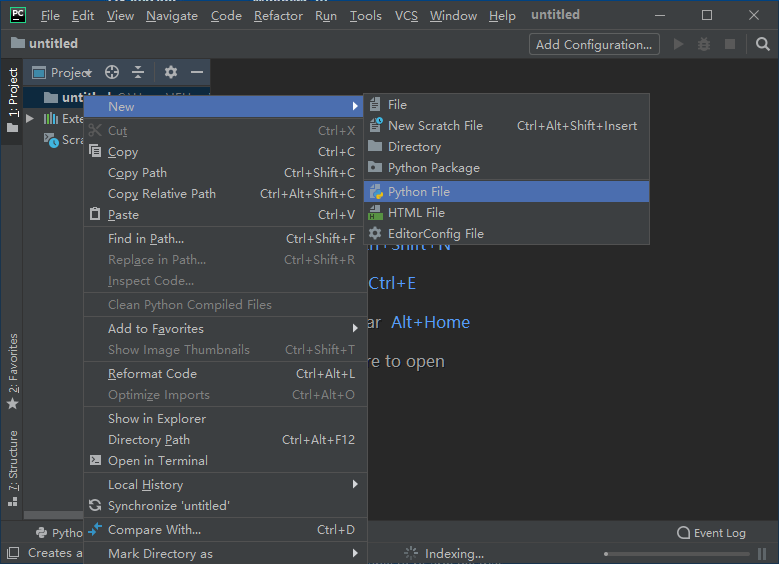Expand the External Libraries tree node
The width and height of the screenshot is (779, 564).
point(30,118)
